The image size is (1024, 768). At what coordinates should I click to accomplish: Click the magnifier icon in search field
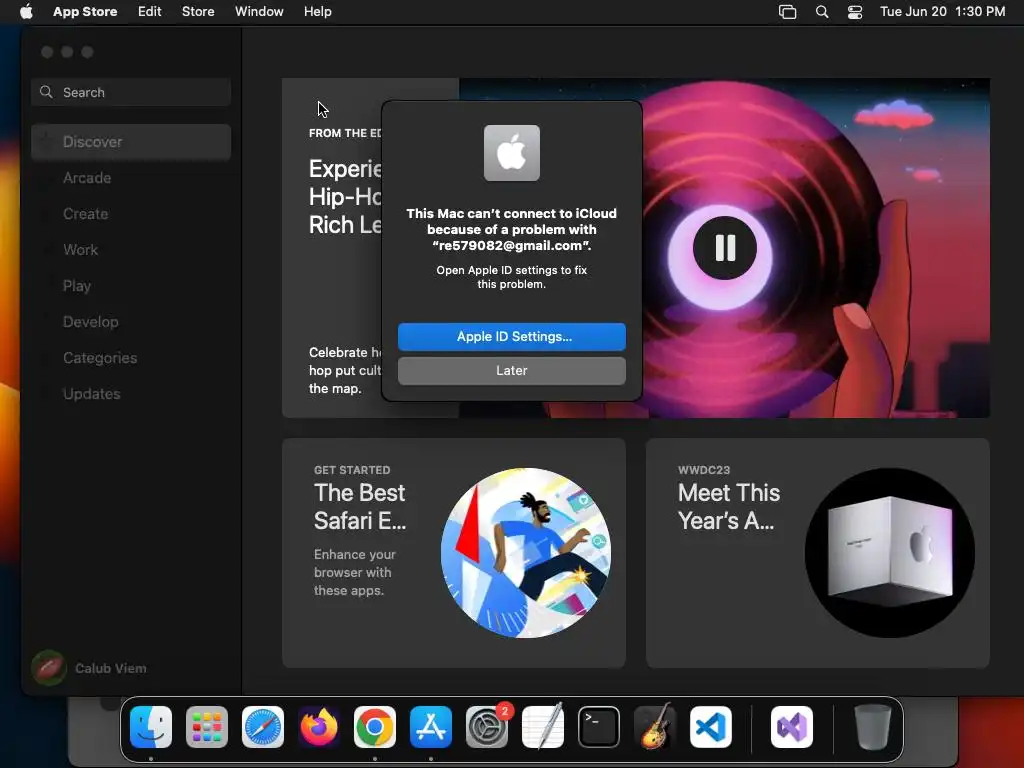click(x=46, y=92)
